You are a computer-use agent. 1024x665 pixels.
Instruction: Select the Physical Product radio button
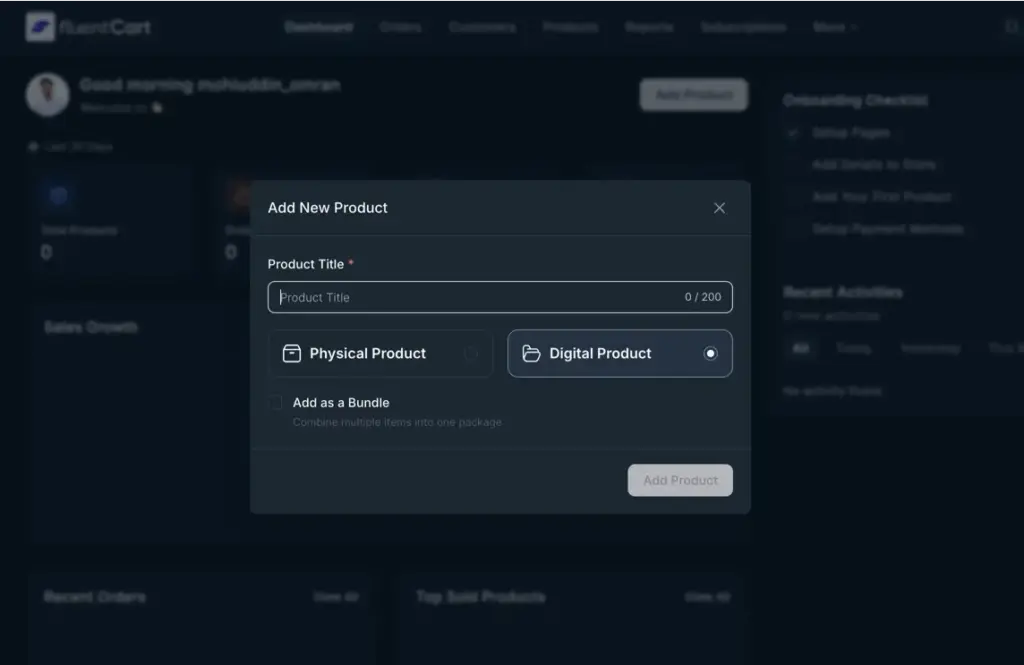pos(471,353)
